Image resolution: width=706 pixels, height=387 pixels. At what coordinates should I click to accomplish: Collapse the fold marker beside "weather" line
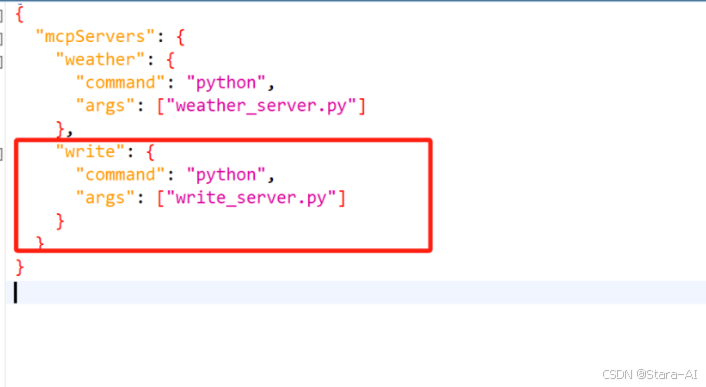pos(1,62)
